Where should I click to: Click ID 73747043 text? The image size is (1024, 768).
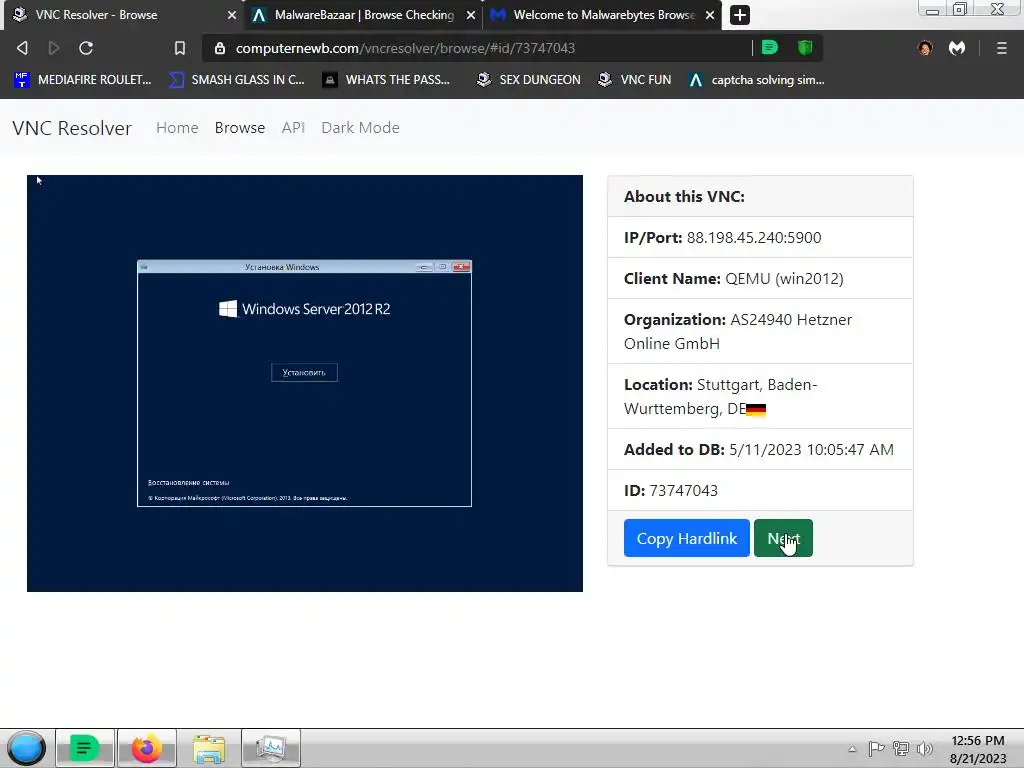tap(671, 490)
